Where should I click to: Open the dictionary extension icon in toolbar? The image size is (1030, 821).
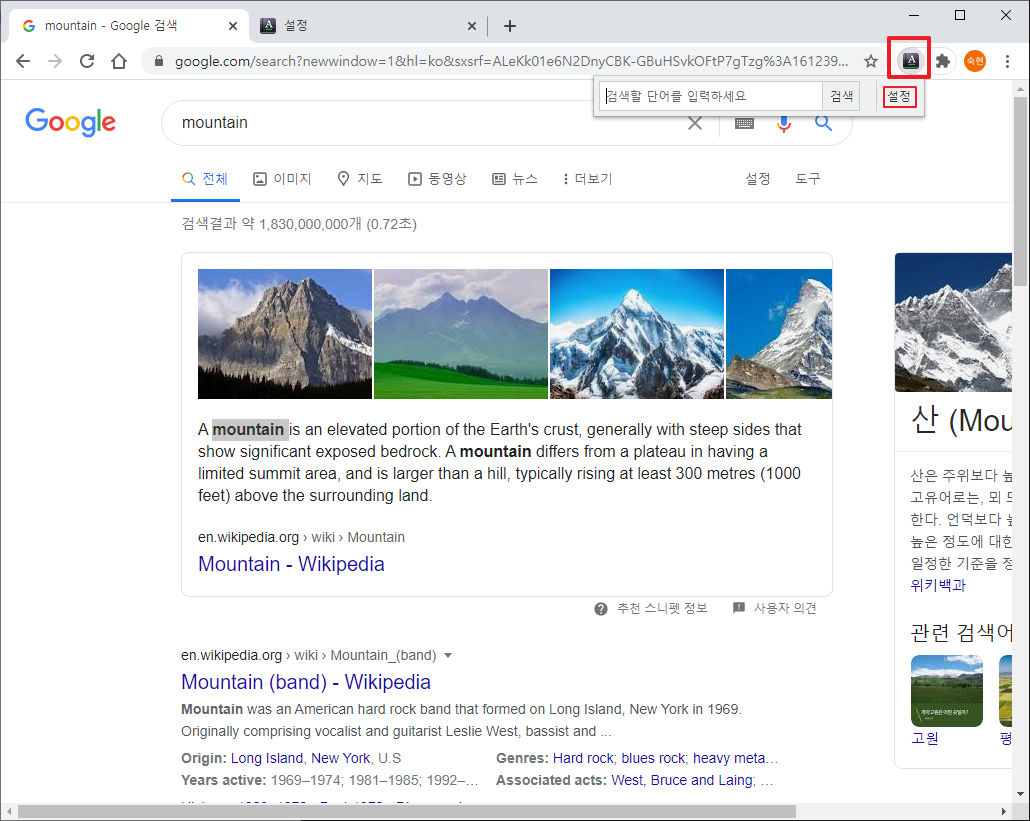coord(910,60)
